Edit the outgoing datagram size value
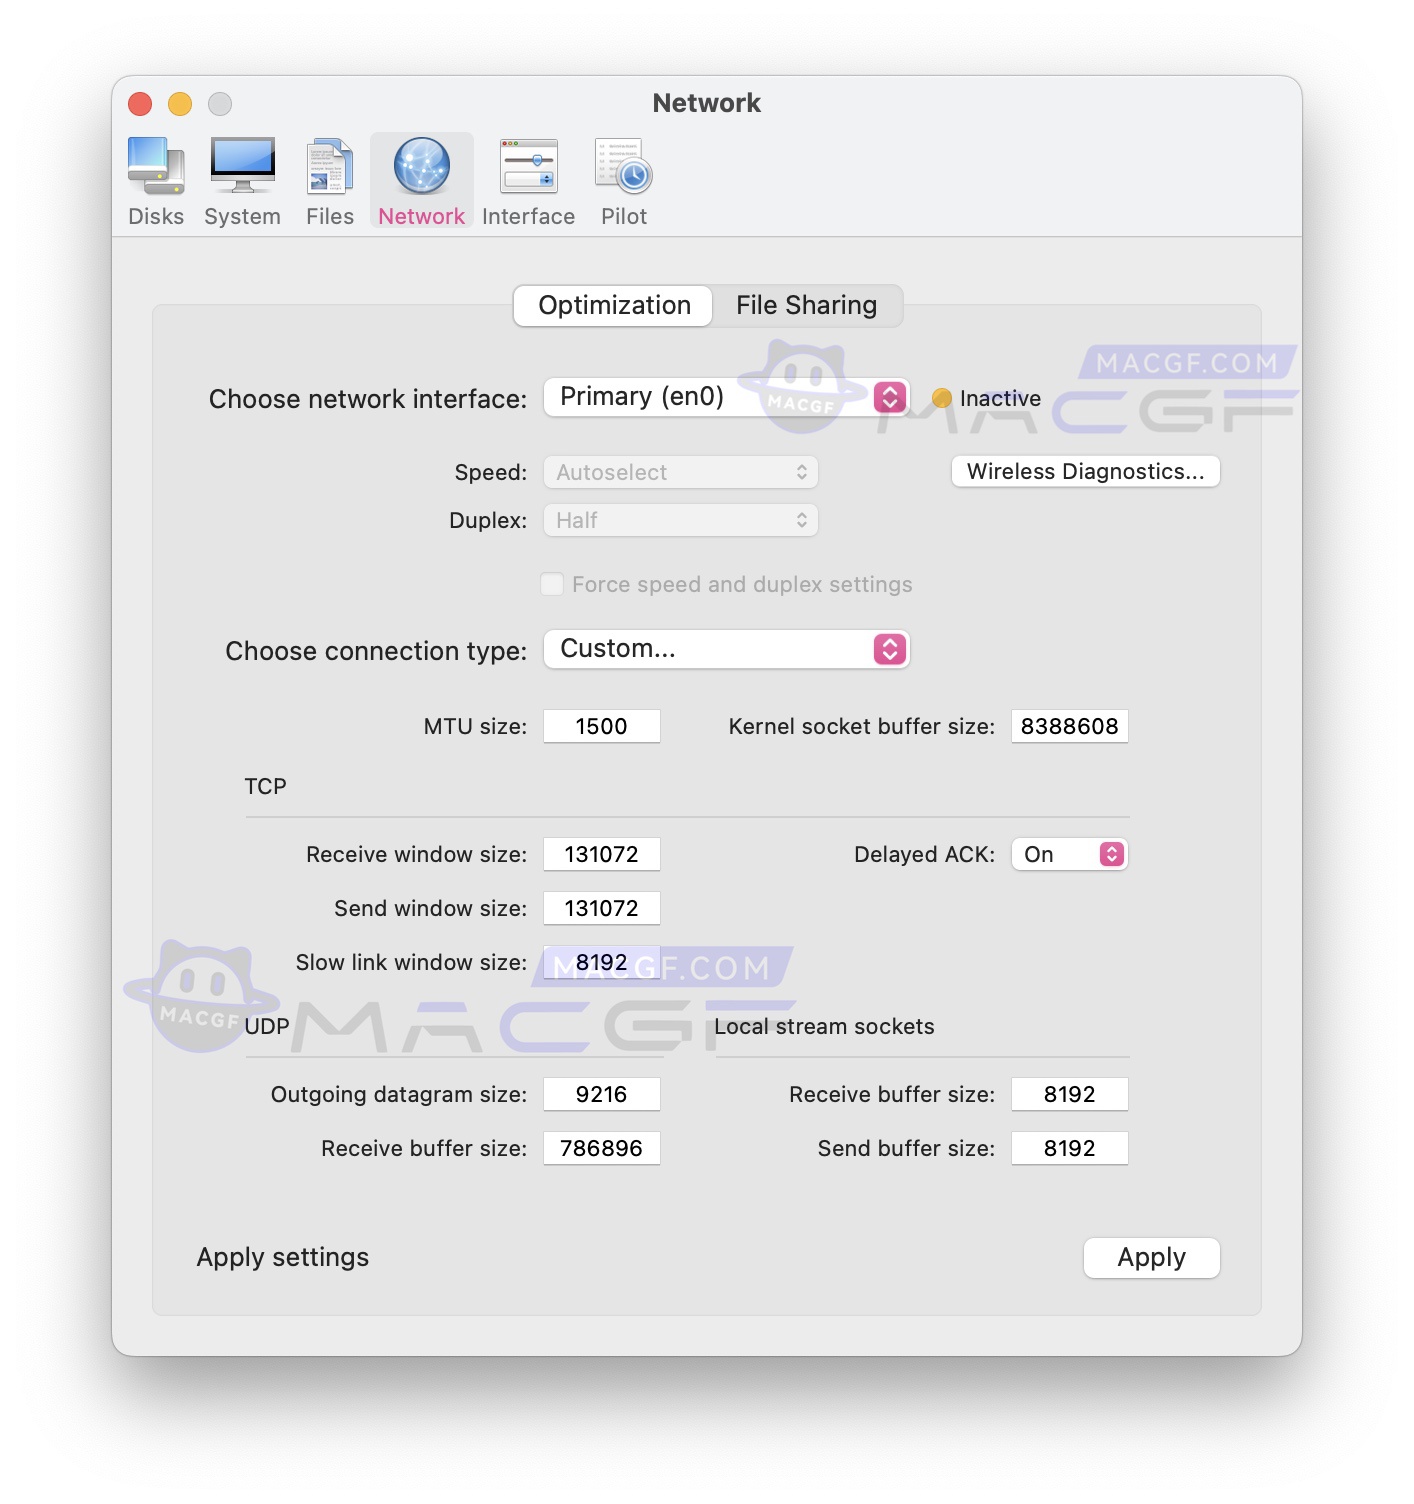 point(601,1094)
